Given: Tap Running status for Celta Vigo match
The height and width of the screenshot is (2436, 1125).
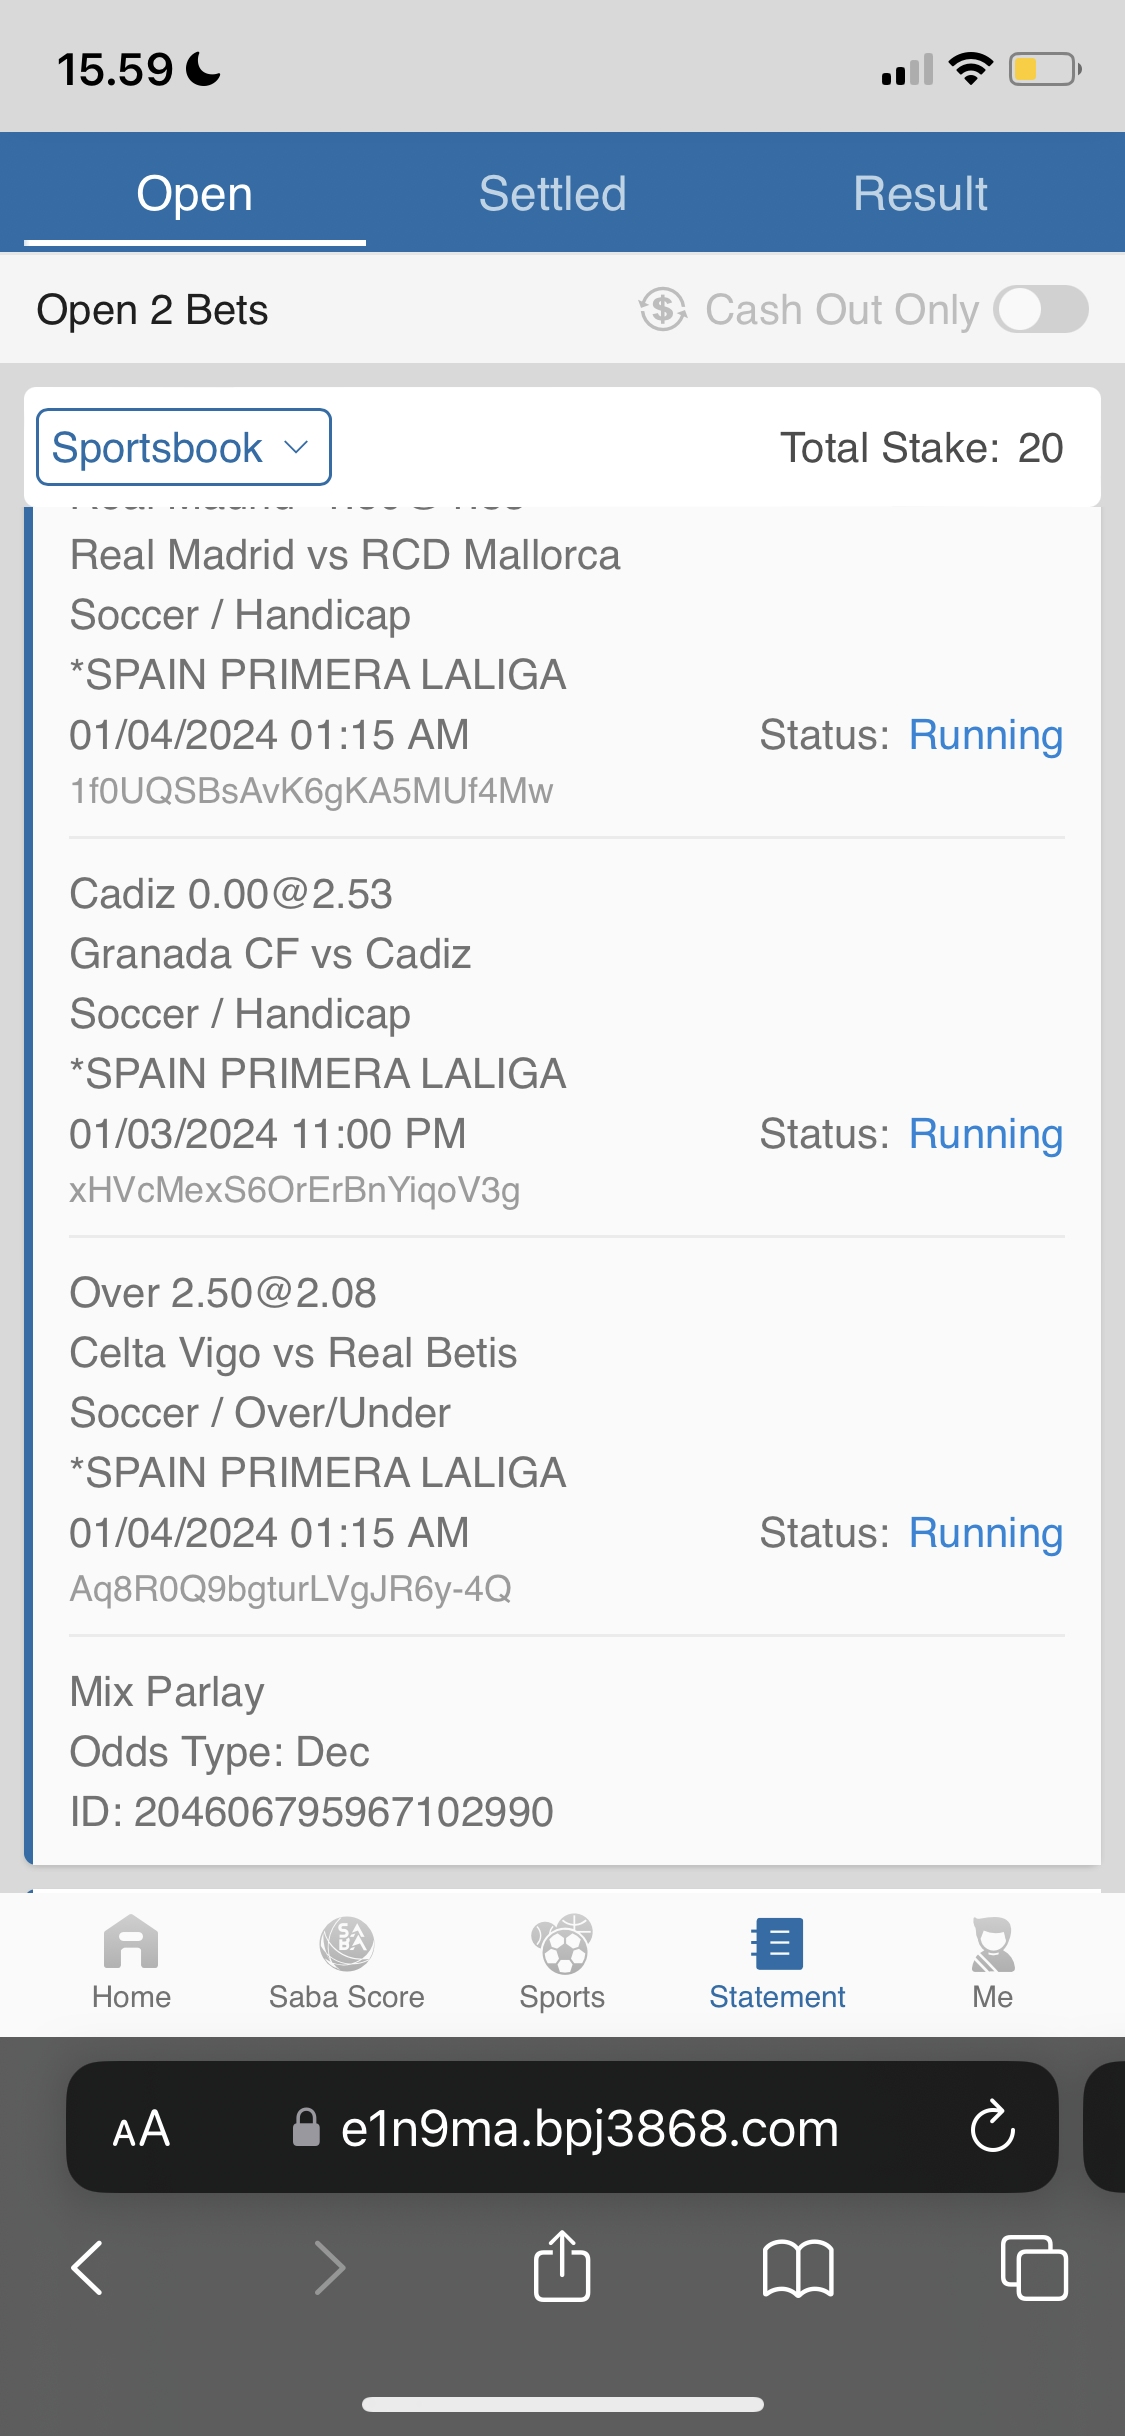Looking at the screenshot, I should (985, 1533).
